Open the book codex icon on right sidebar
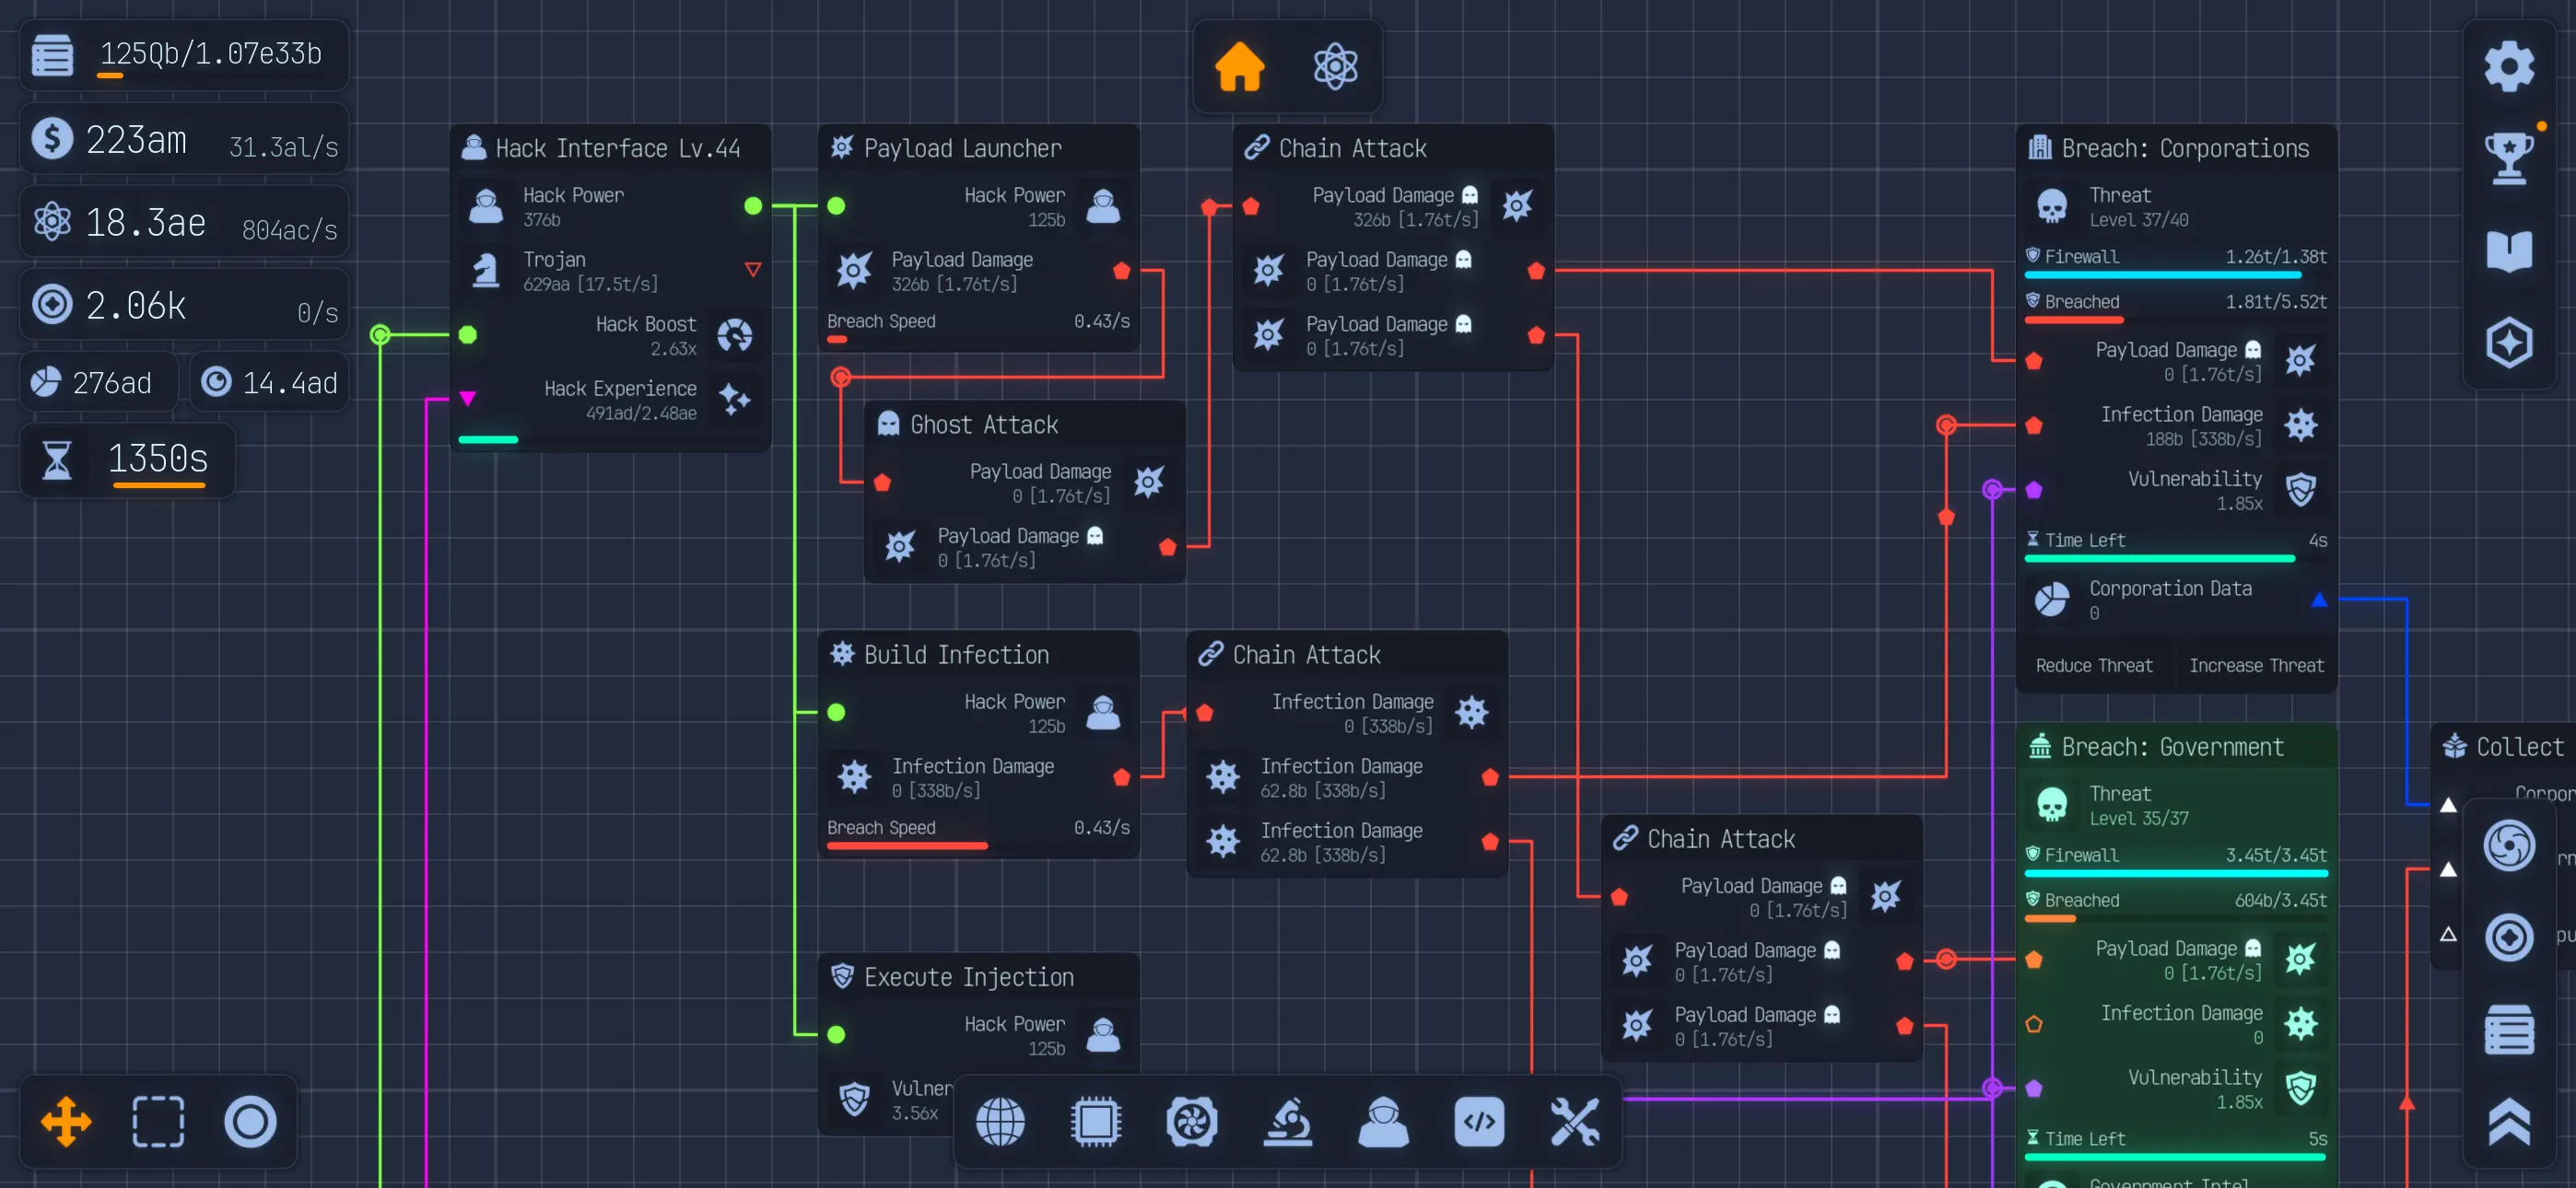2576x1188 pixels. (2509, 250)
